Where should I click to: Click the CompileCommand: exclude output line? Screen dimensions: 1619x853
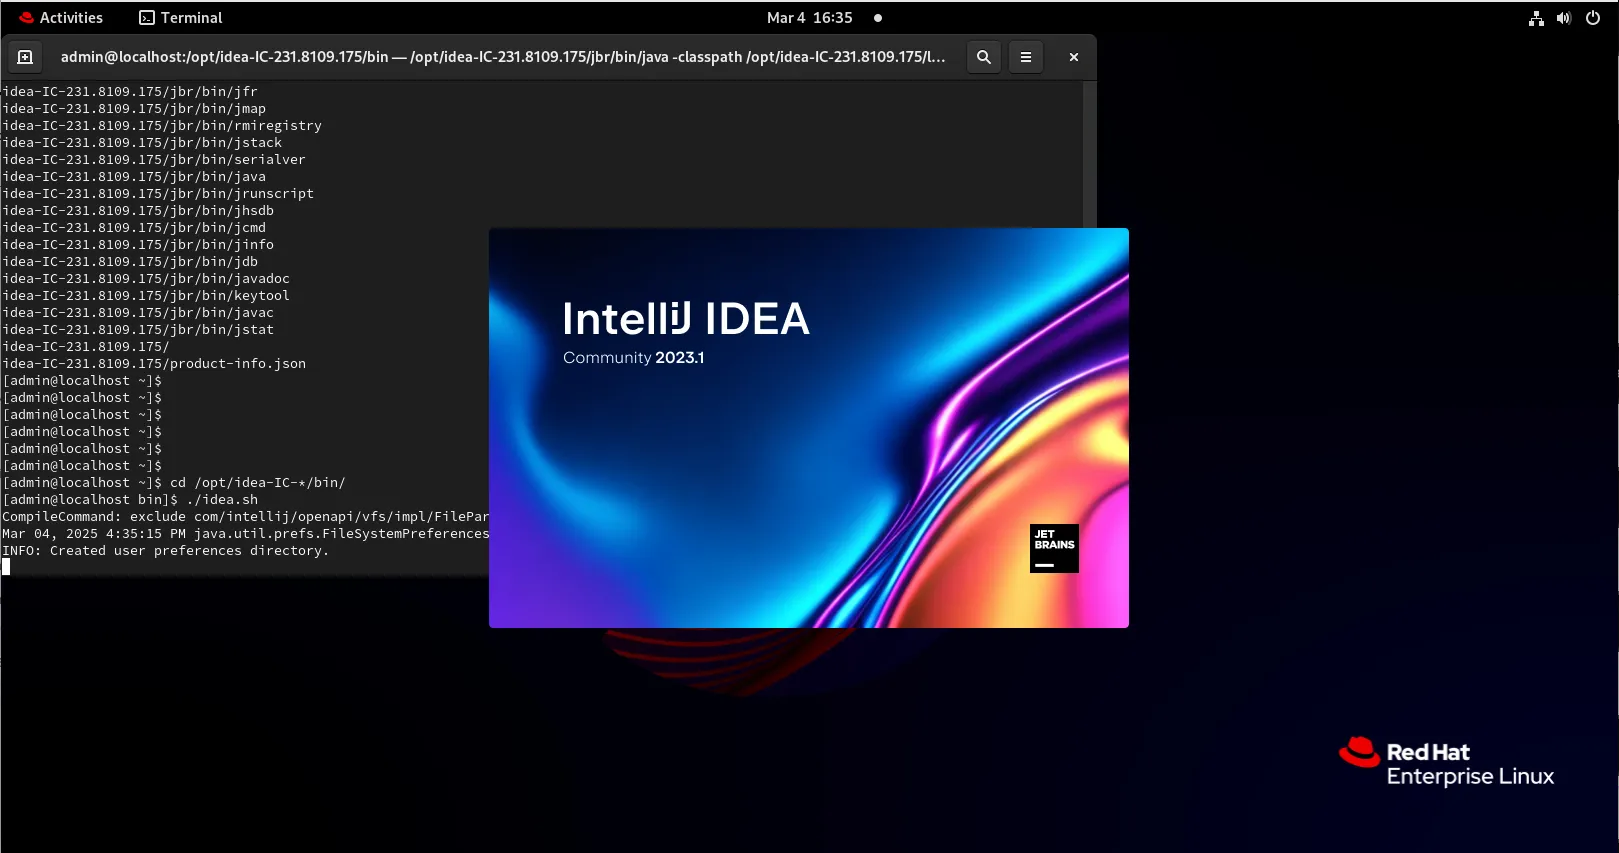pos(245,516)
